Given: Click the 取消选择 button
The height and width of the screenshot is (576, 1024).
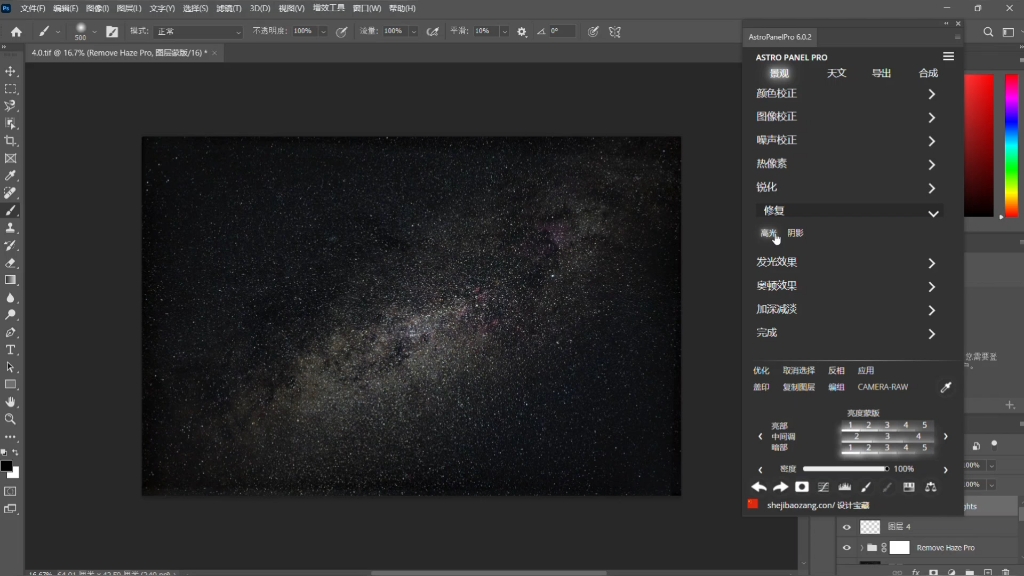Looking at the screenshot, I should (799, 370).
